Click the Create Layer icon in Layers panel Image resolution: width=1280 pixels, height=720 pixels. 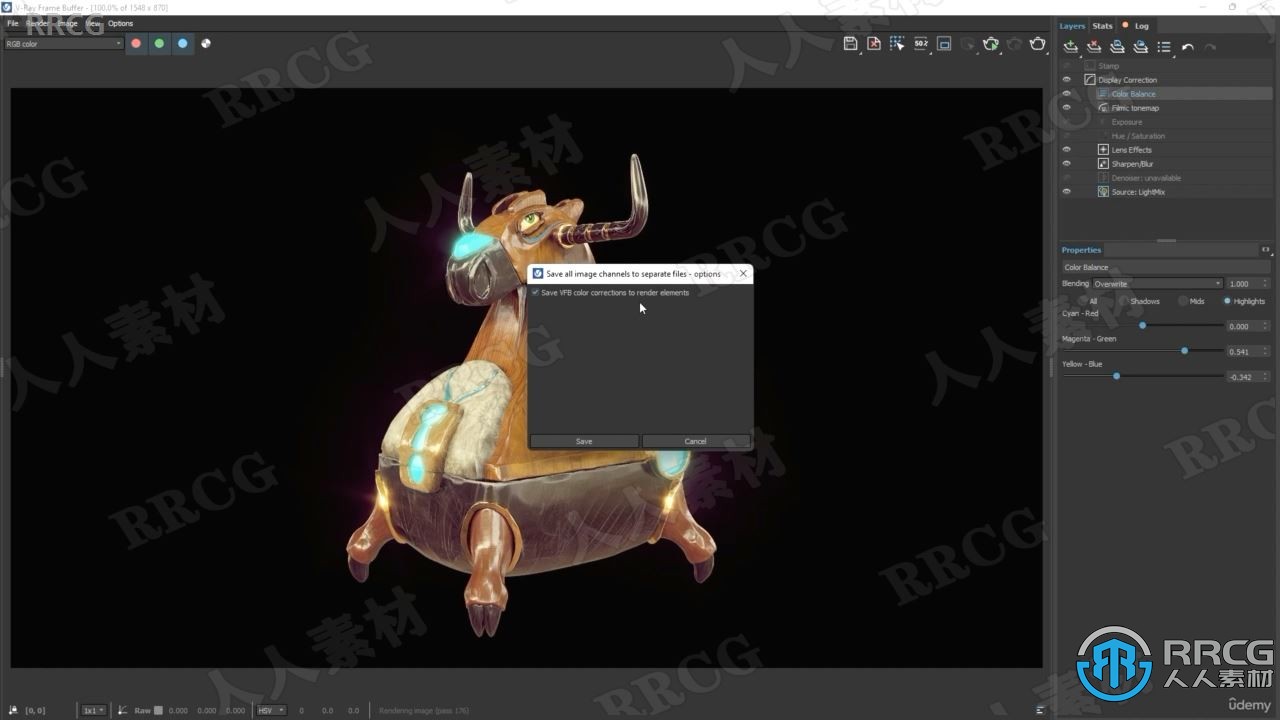pos(1071,47)
